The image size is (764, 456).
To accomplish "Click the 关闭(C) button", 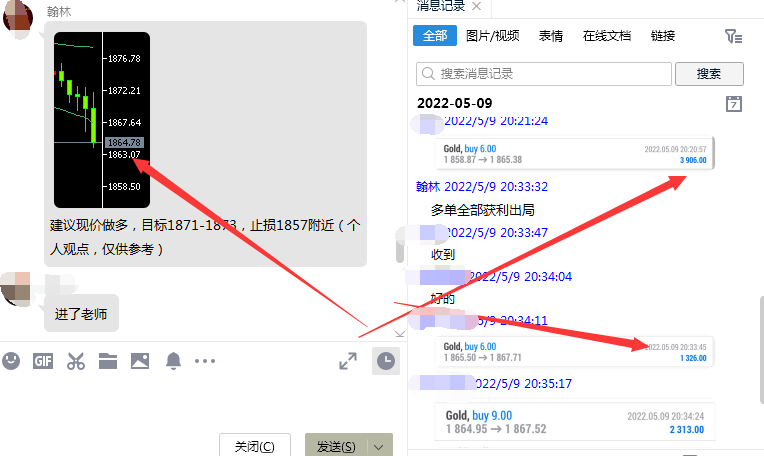I will [x=255, y=445].
